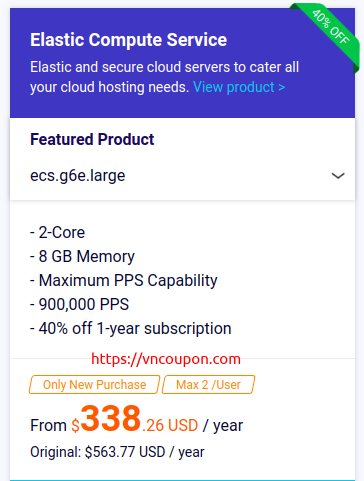
Task: Click the View product link
Action: coord(239,87)
